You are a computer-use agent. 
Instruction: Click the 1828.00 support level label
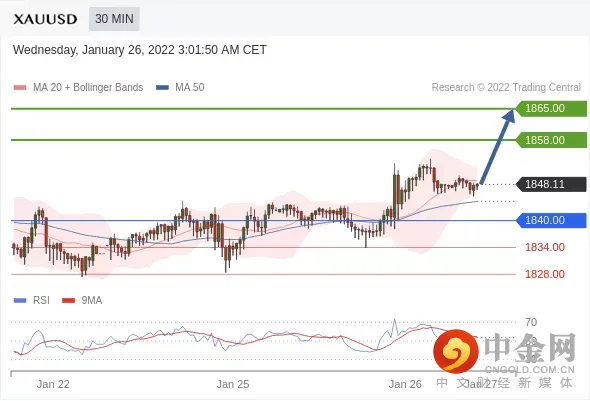(545, 274)
